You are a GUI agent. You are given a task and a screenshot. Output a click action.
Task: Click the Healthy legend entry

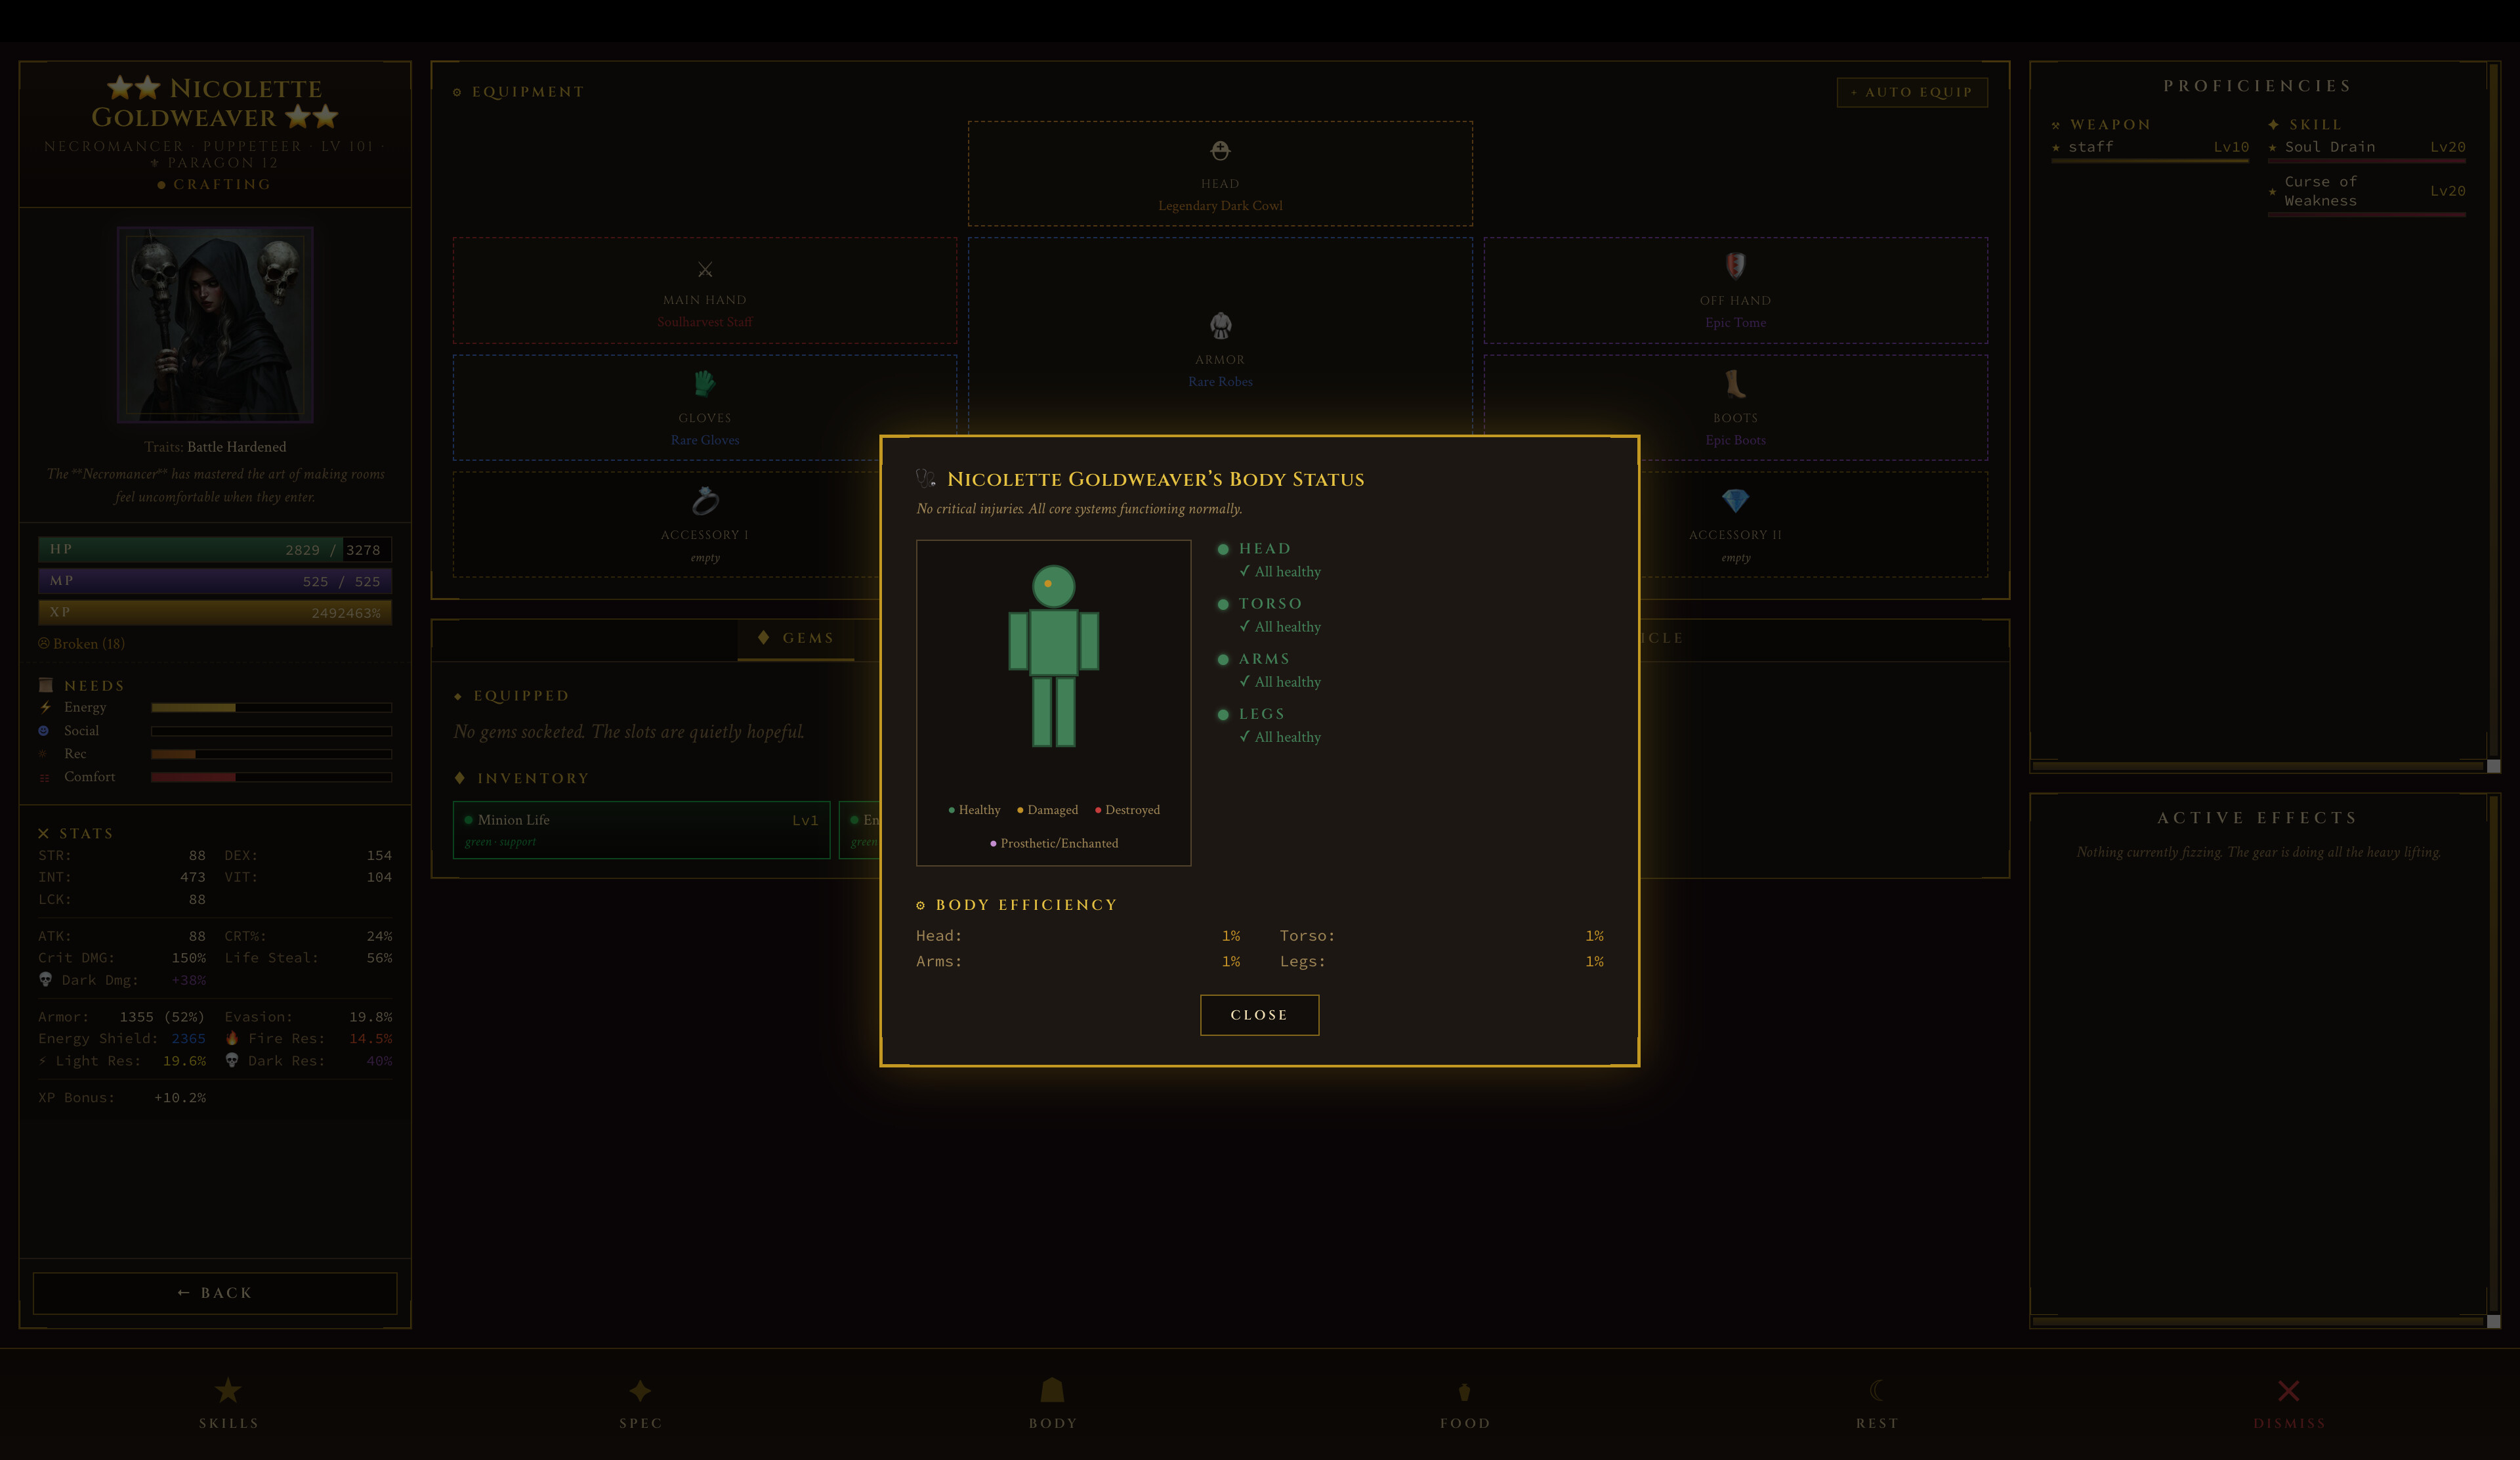pyautogui.click(x=973, y=810)
